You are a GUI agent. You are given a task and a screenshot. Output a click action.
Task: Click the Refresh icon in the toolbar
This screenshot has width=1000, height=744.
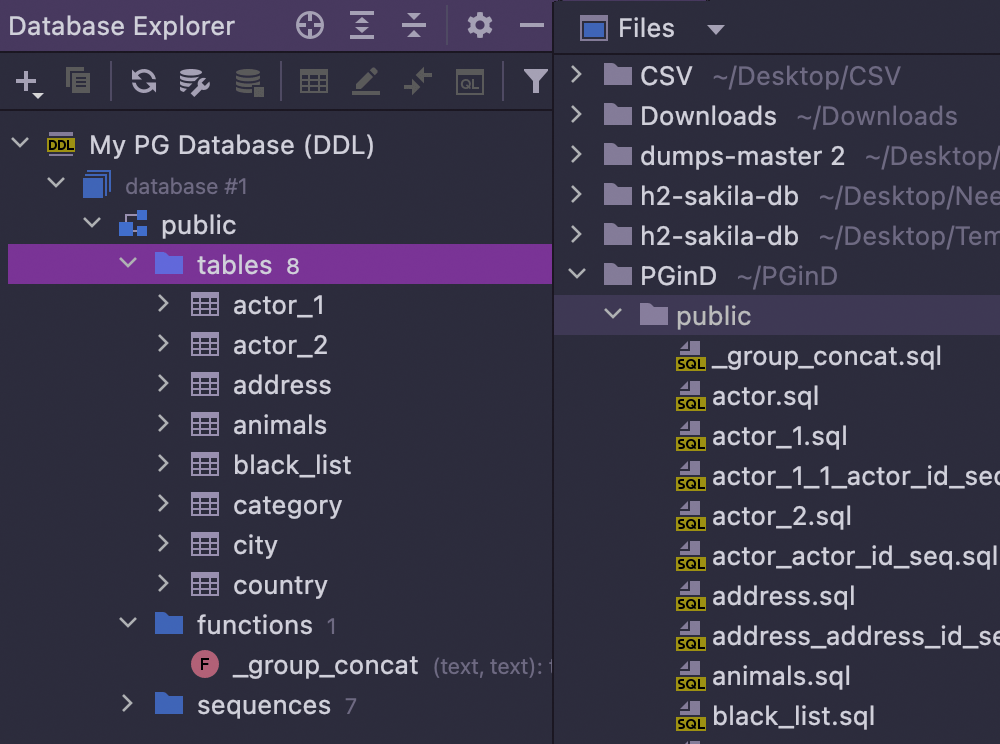(144, 82)
